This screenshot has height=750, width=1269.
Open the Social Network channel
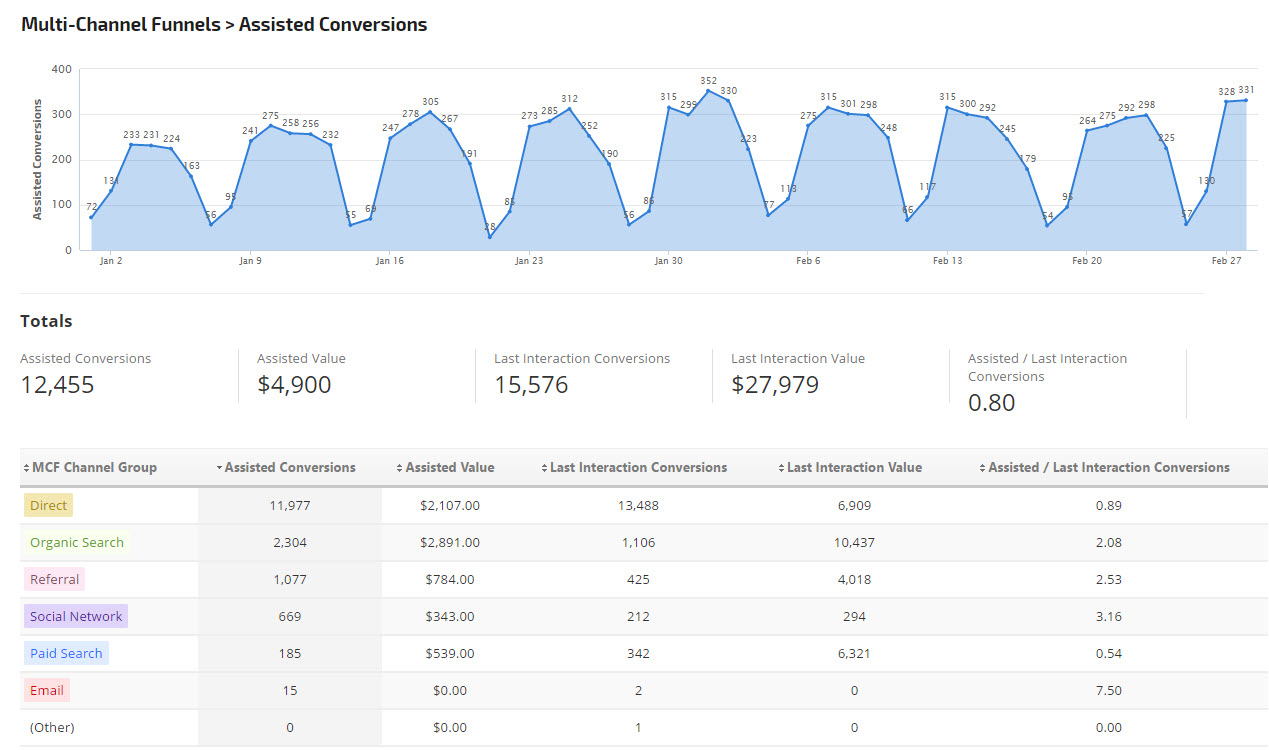point(76,616)
